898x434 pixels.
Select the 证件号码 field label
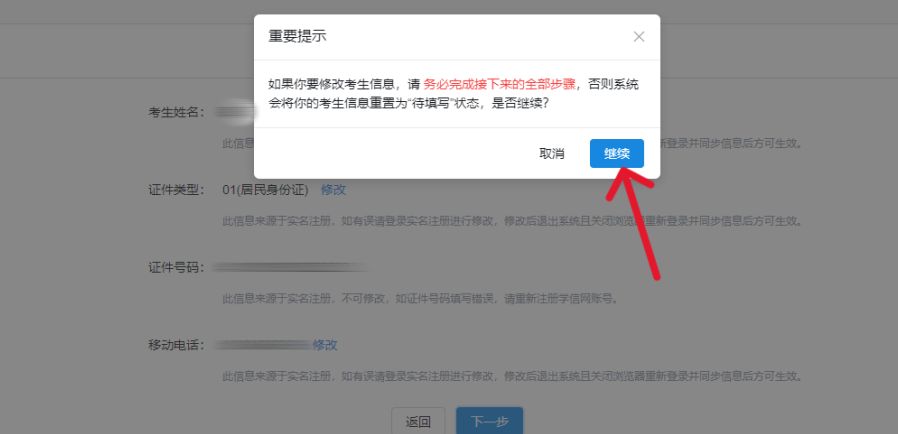pos(176,267)
